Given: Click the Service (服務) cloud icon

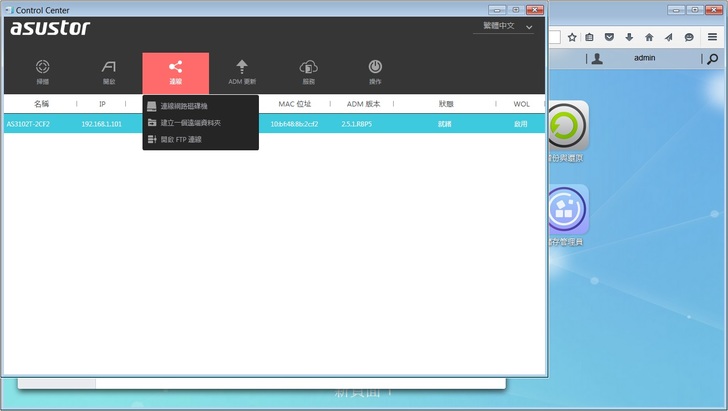Looking at the screenshot, I should [x=308, y=67].
